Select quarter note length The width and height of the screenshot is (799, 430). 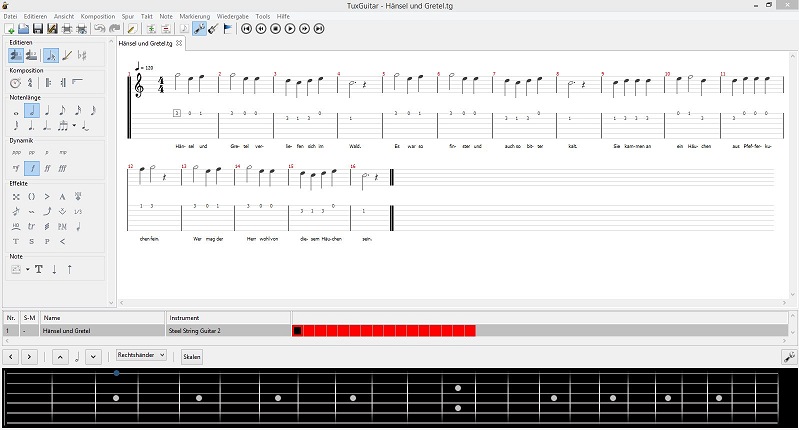click(47, 111)
